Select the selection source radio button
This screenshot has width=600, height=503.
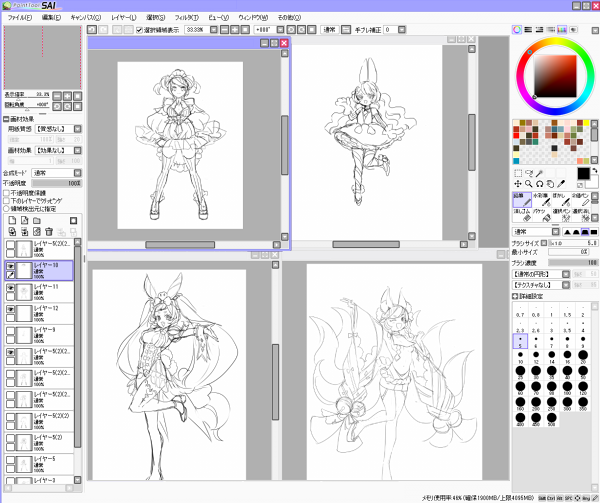point(6,209)
